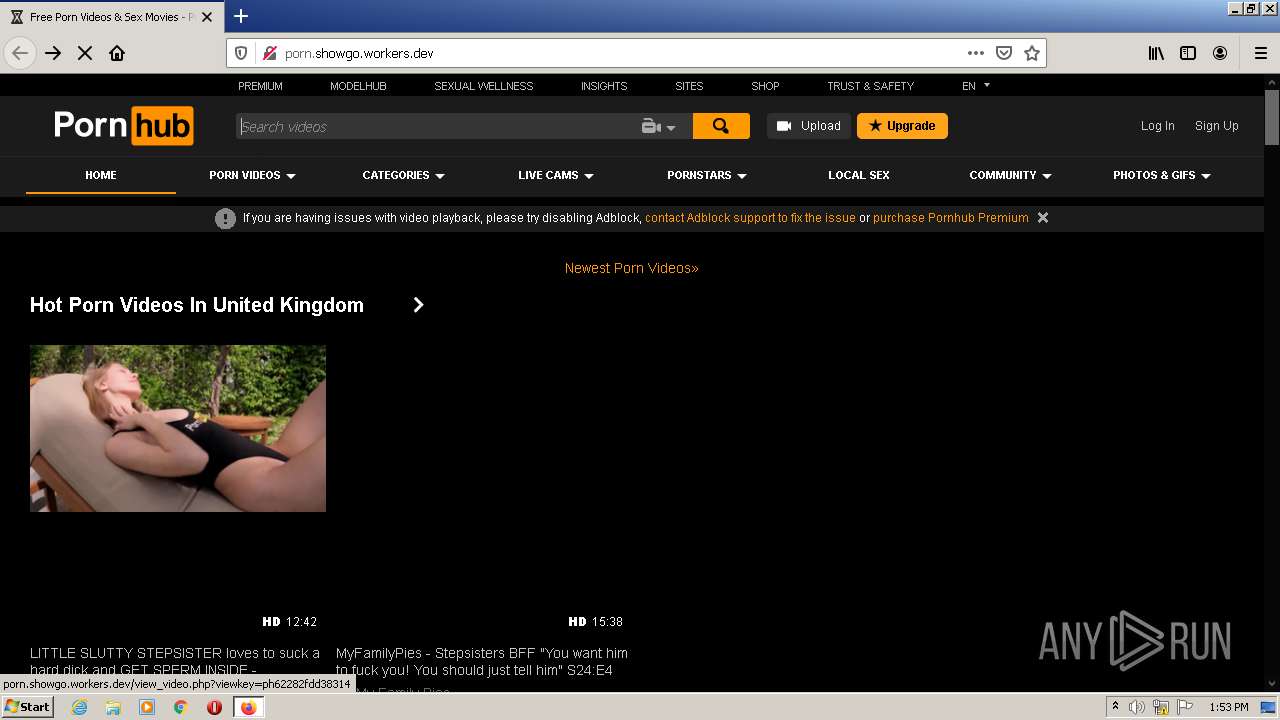This screenshot has width=1280, height=720.
Task: Follow the purchase Premium link in notice
Action: (x=951, y=218)
